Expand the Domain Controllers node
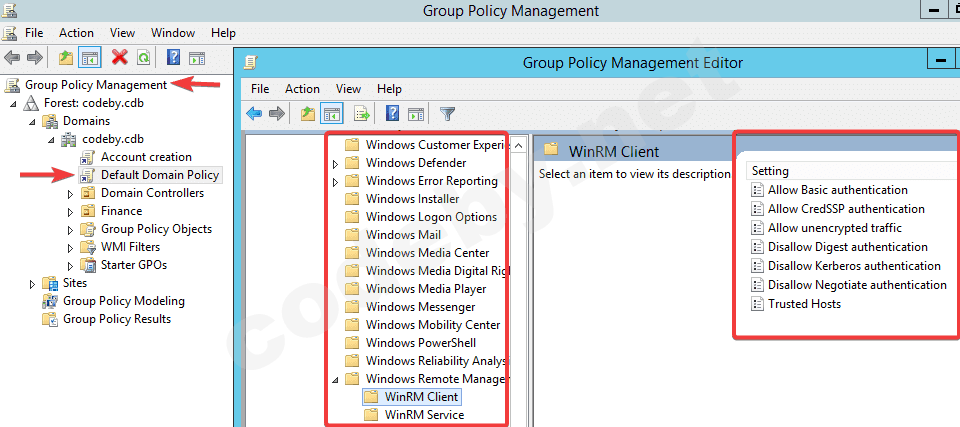960x427 pixels. (70, 193)
